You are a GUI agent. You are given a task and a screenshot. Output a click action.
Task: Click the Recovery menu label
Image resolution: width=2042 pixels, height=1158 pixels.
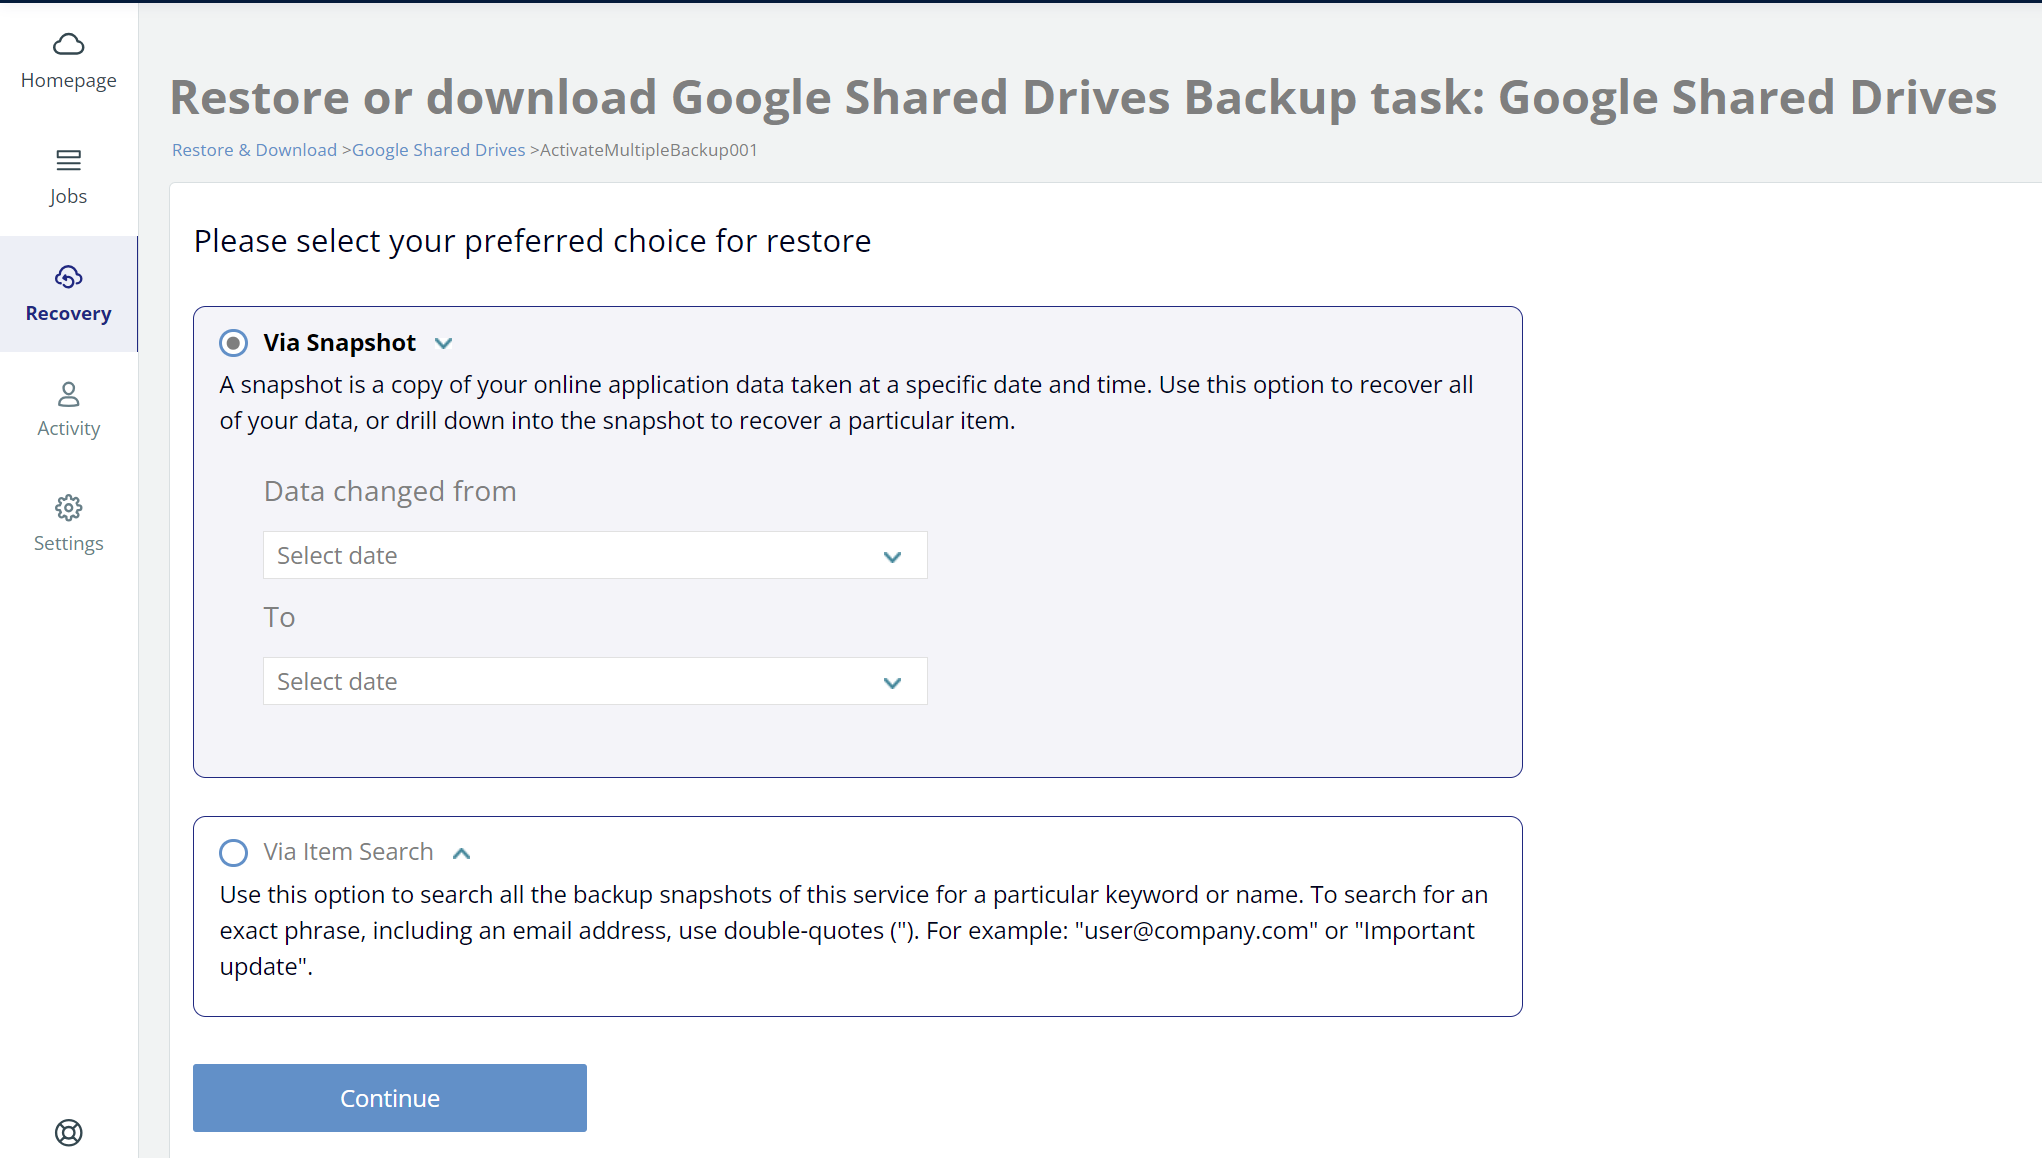pos(68,313)
